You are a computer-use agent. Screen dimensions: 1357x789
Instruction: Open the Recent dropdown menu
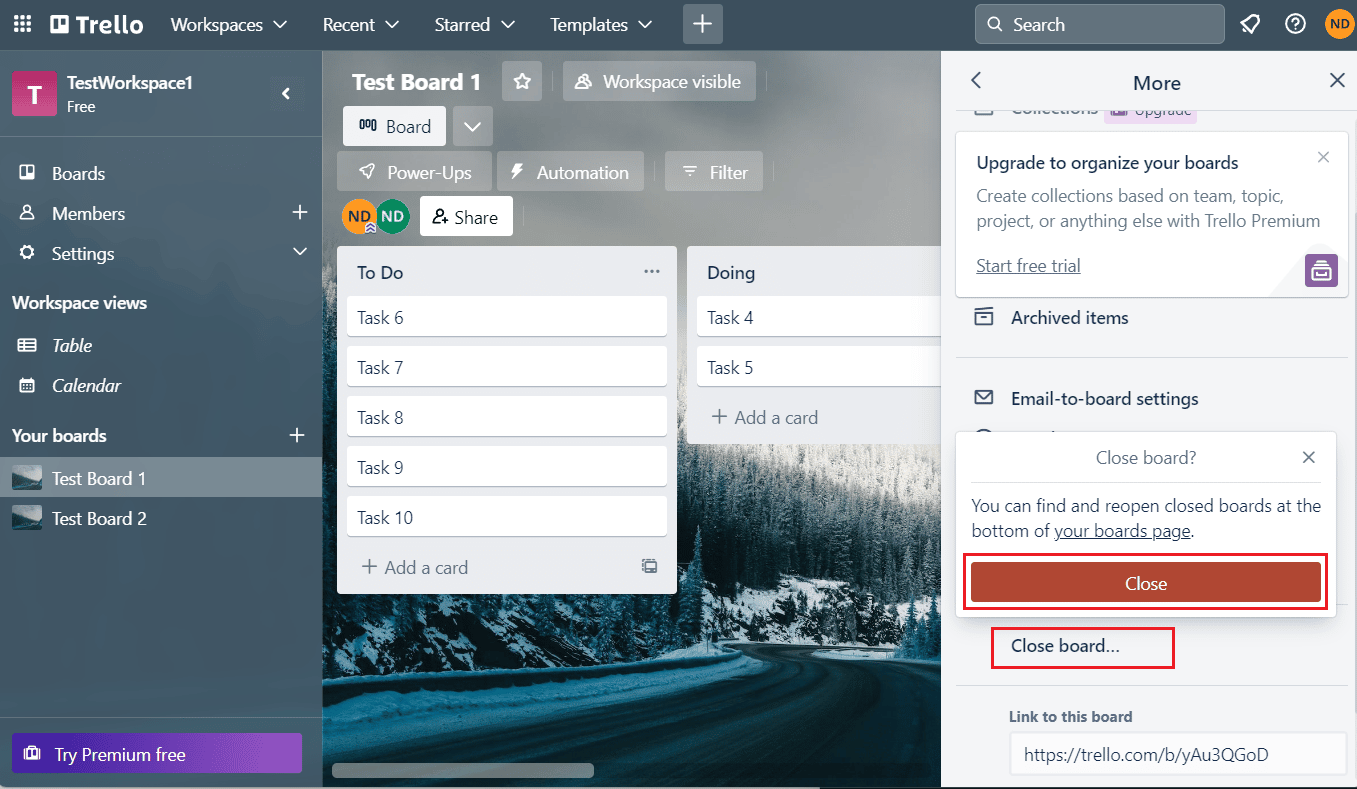(x=361, y=24)
